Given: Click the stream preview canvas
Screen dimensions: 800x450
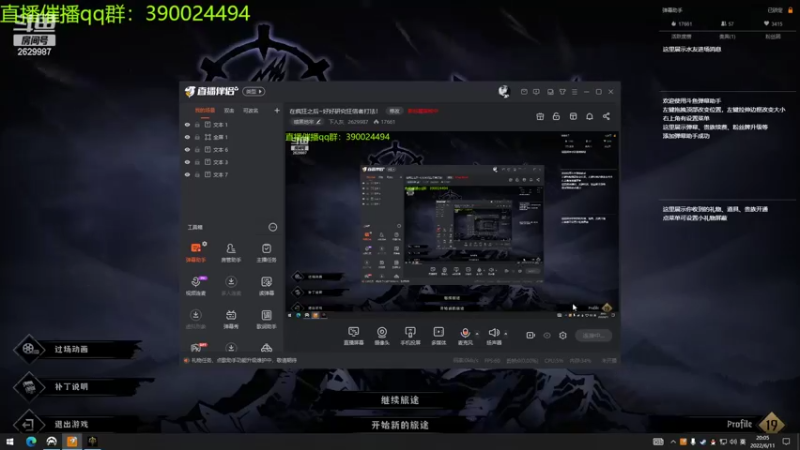Looking at the screenshot, I should coord(451,225).
